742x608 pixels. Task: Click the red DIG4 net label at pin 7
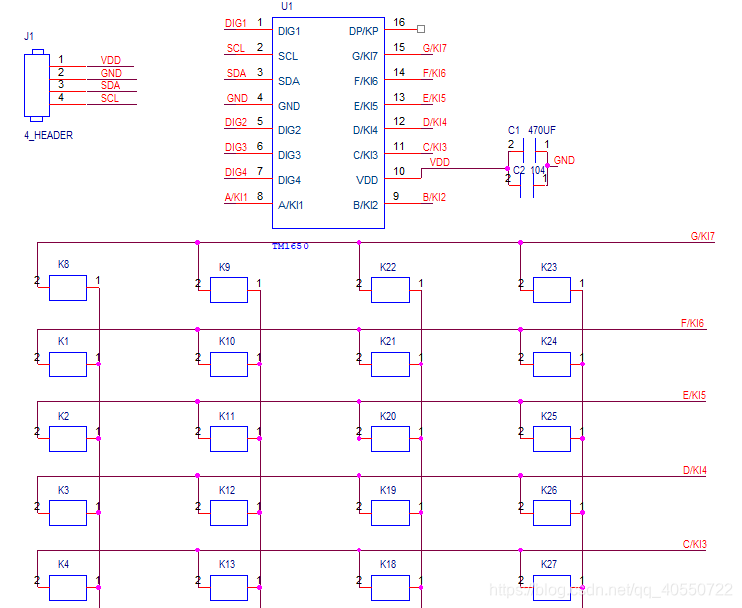236,172
